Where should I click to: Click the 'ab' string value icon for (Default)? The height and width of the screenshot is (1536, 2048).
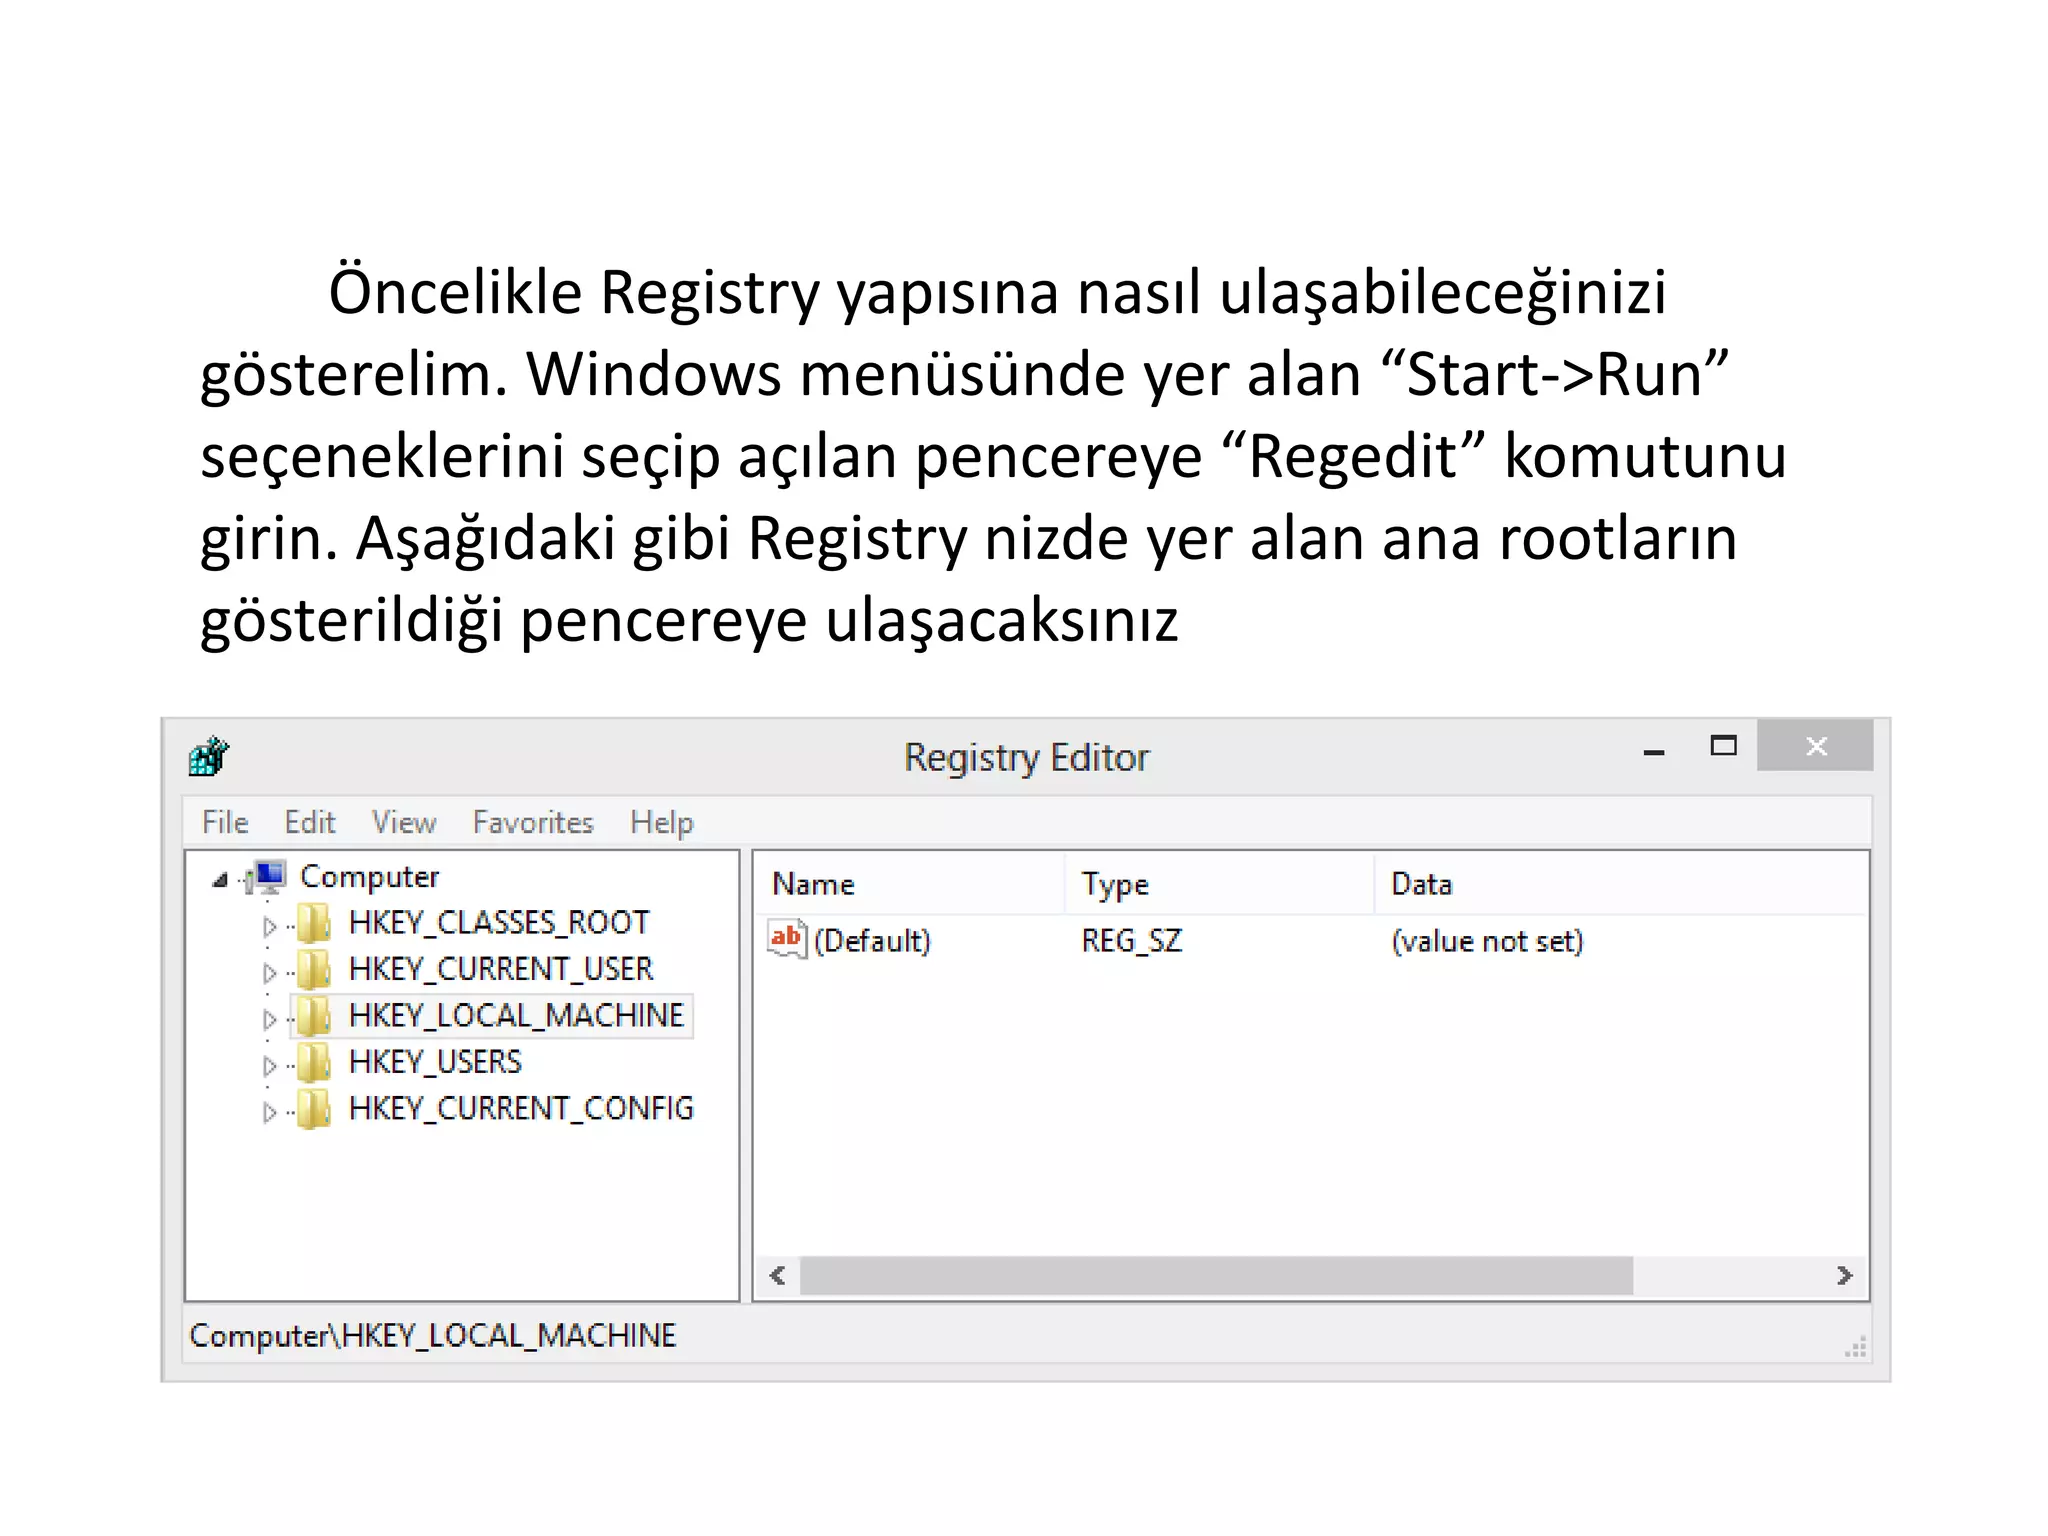[x=786, y=939]
